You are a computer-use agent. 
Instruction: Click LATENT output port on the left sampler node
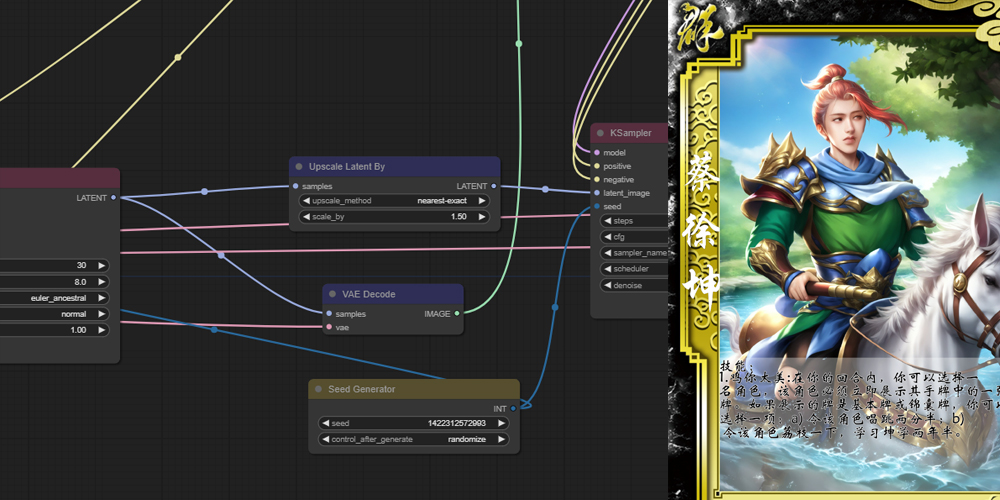tap(114, 198)
